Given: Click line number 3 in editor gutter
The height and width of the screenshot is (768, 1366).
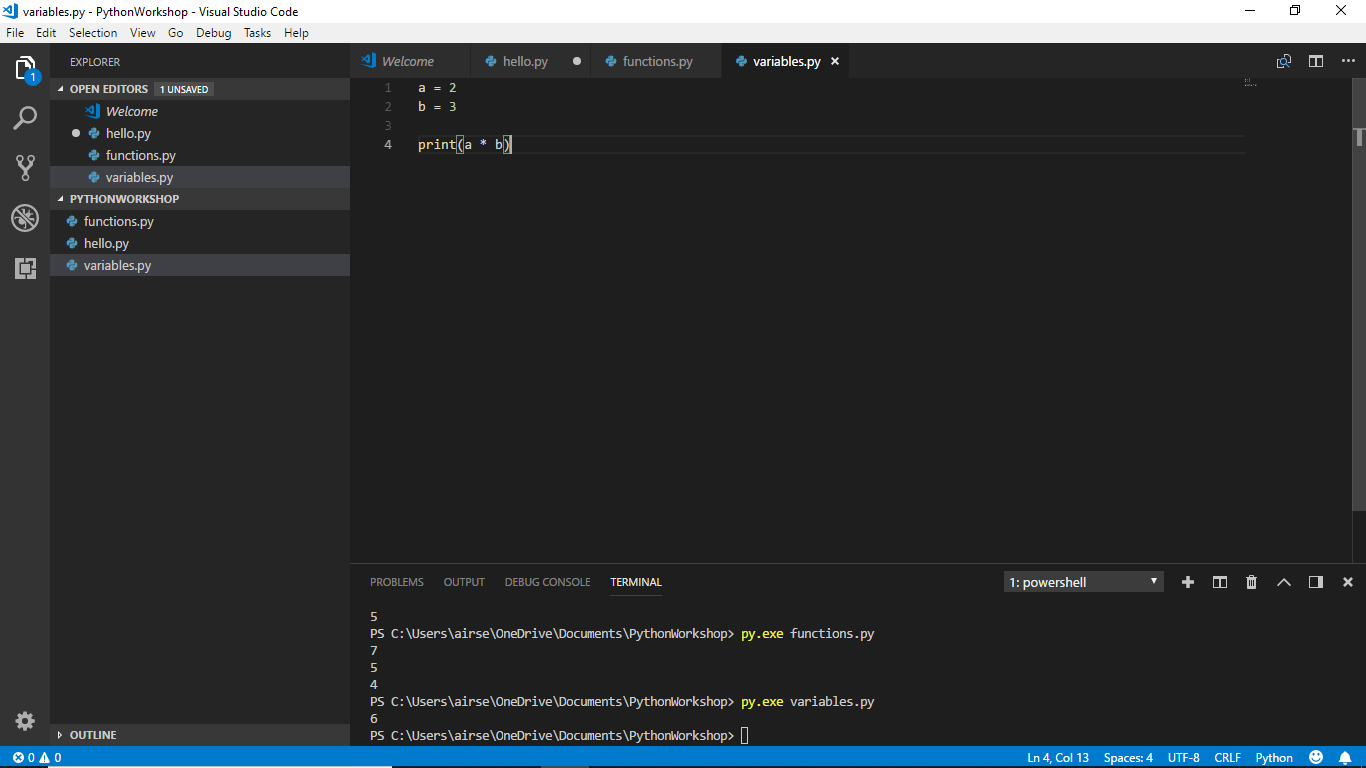Looking at the screenshot, I should tap(388, 125).
